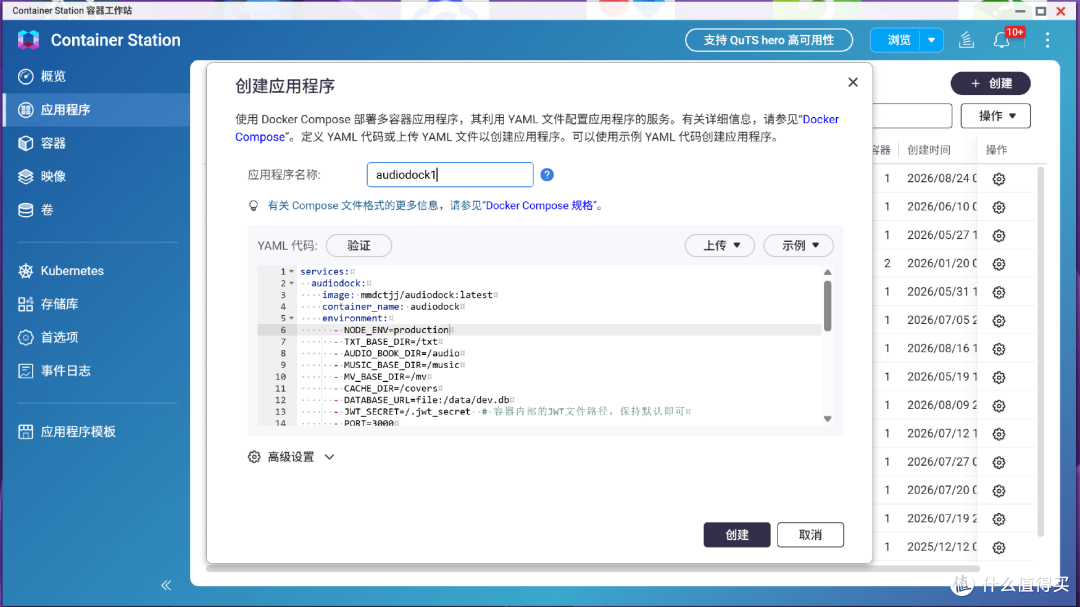This screenshot has height=607, width=1080.
Task: Open gear settings for 2026/07/12 row
Action: pos(999,434)
